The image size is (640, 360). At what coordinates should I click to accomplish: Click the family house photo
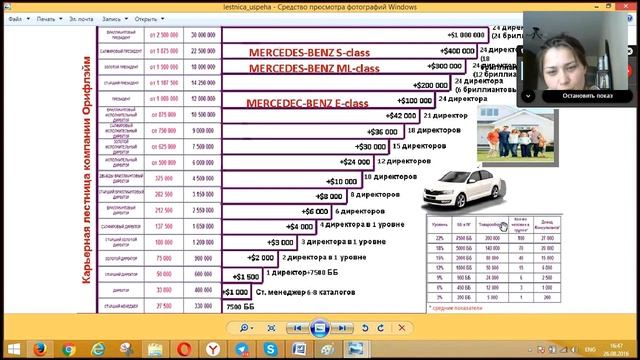coord(516,135)
